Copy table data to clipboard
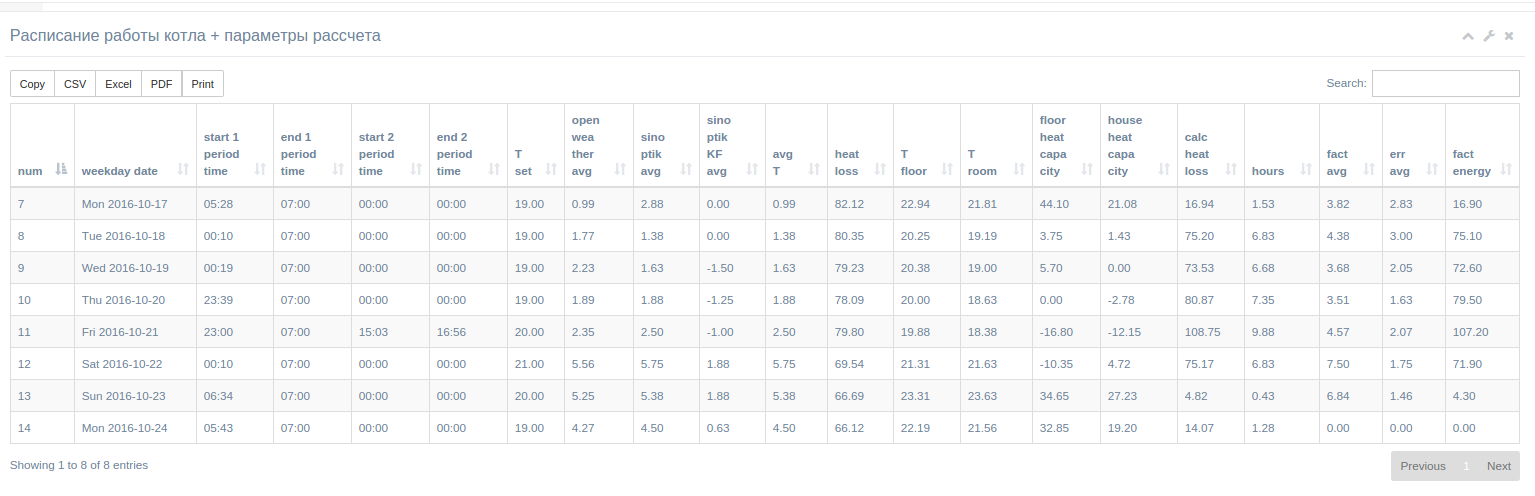Viewport: 1535px width, 496px height. pos(32,84)
